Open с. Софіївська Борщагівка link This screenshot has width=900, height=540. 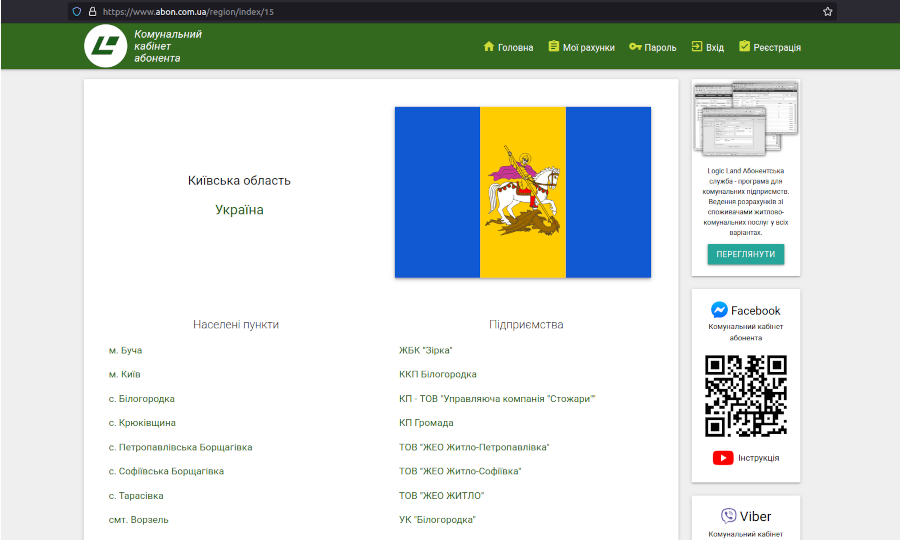(166, 471)
